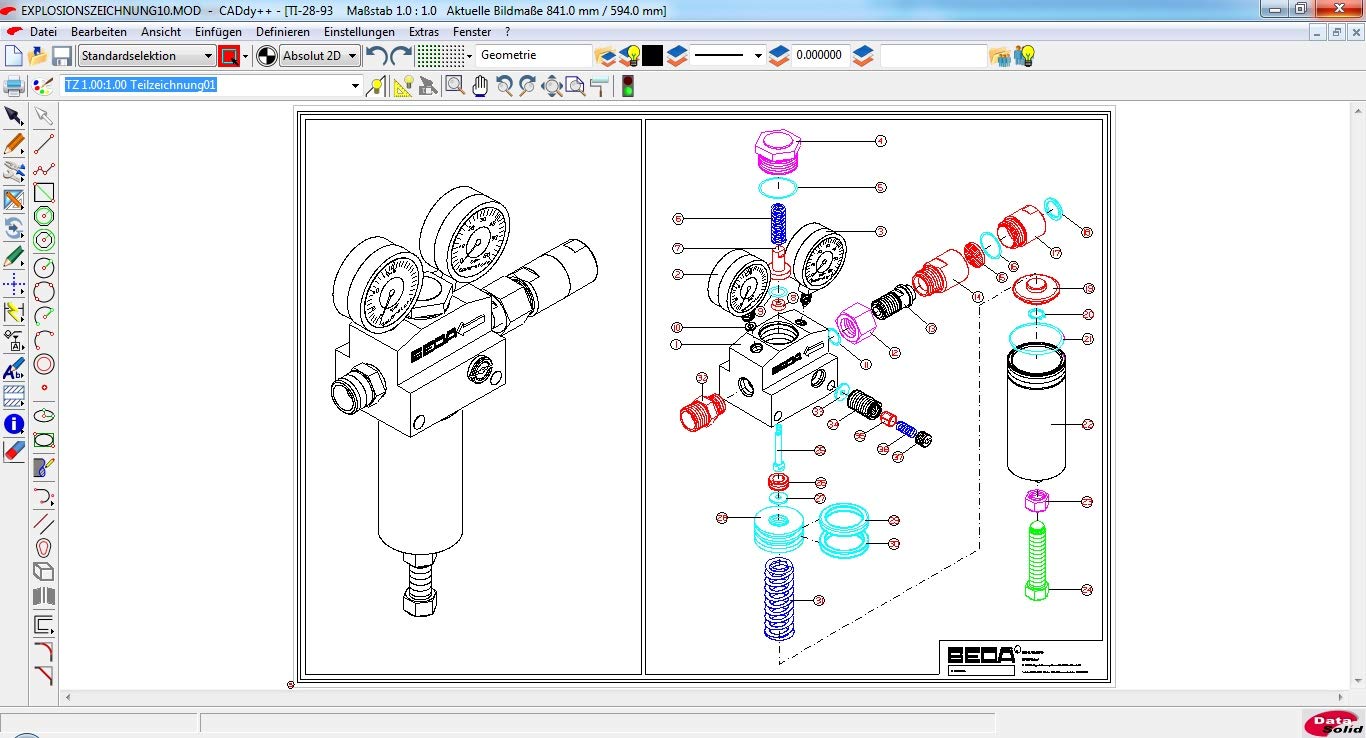Select the 3D box tool
The width and height of the screenshot is (1366, 738).
44,572
